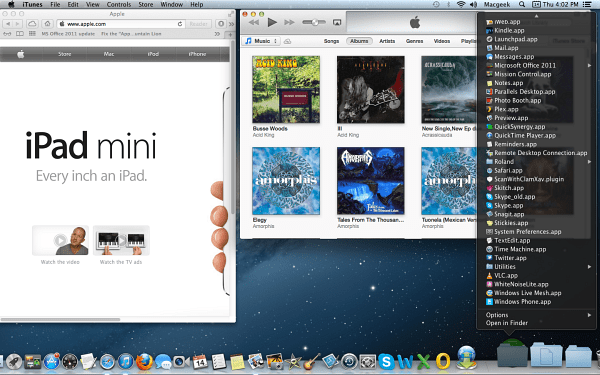Open a new Safari tab
Screen dimensions: 600x375
click(230, 34)
